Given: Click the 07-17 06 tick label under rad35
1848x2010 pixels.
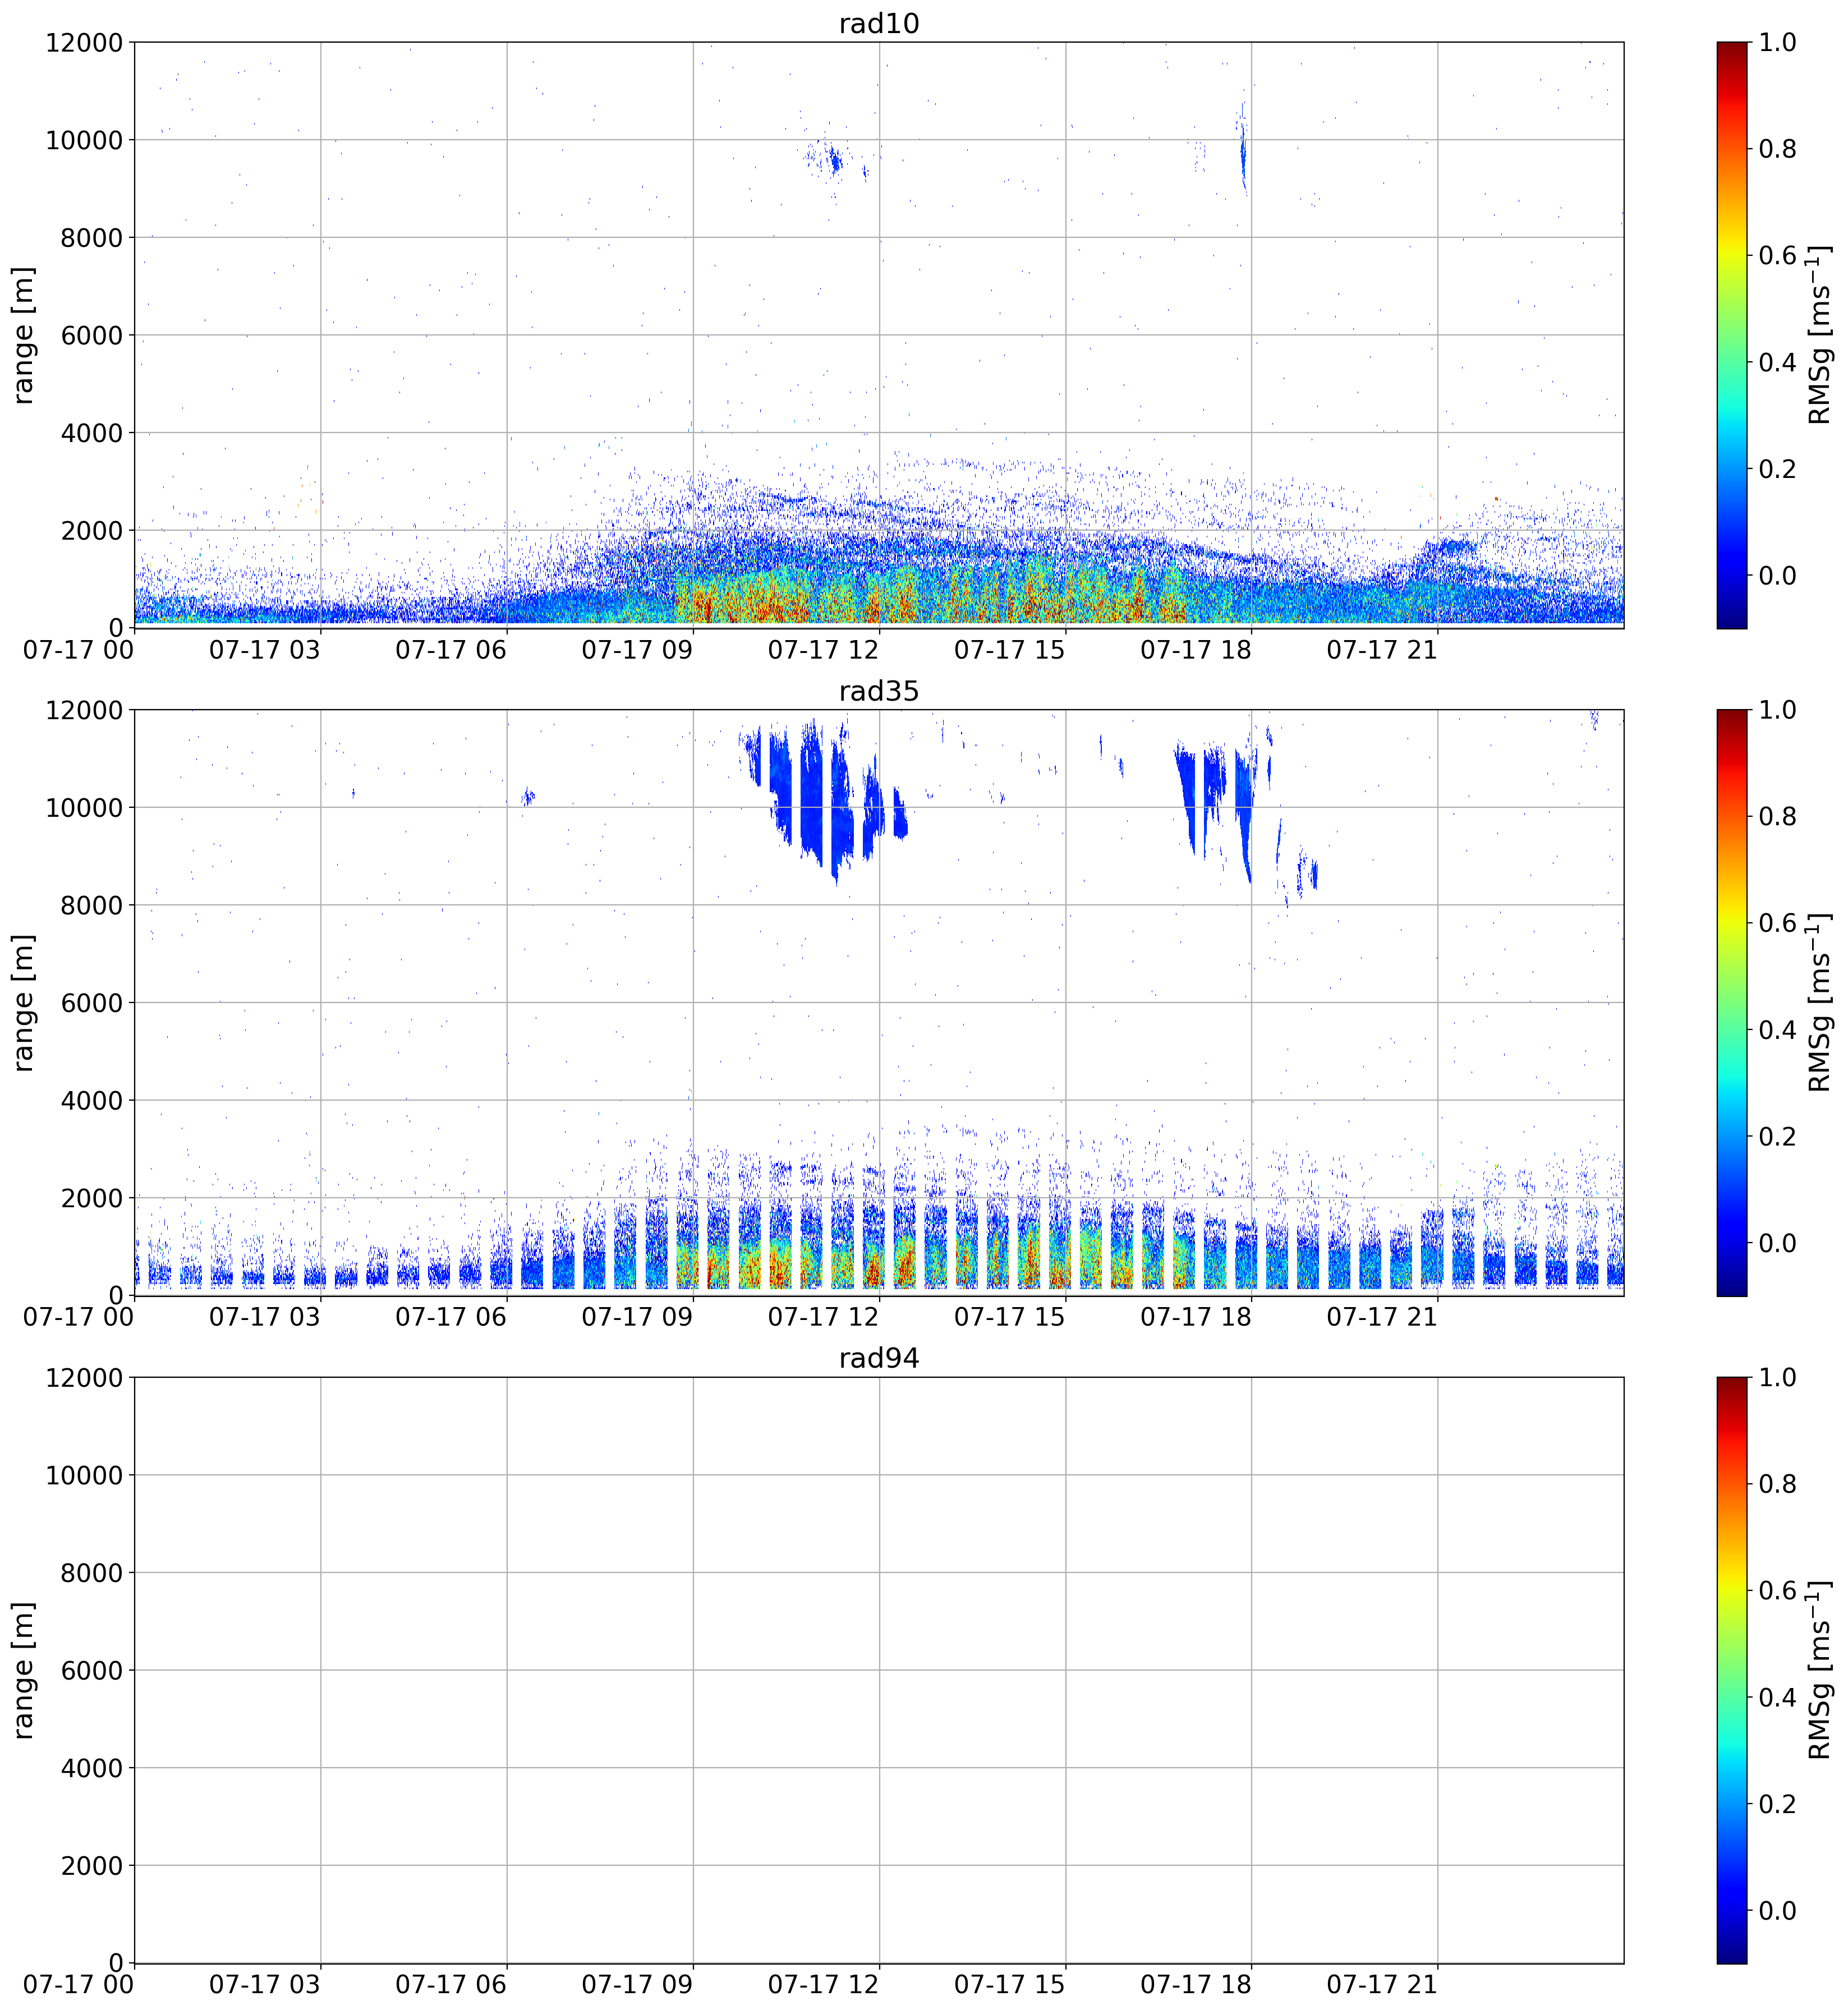Looking at the screenshot, I should click(x=451, y=1317).
